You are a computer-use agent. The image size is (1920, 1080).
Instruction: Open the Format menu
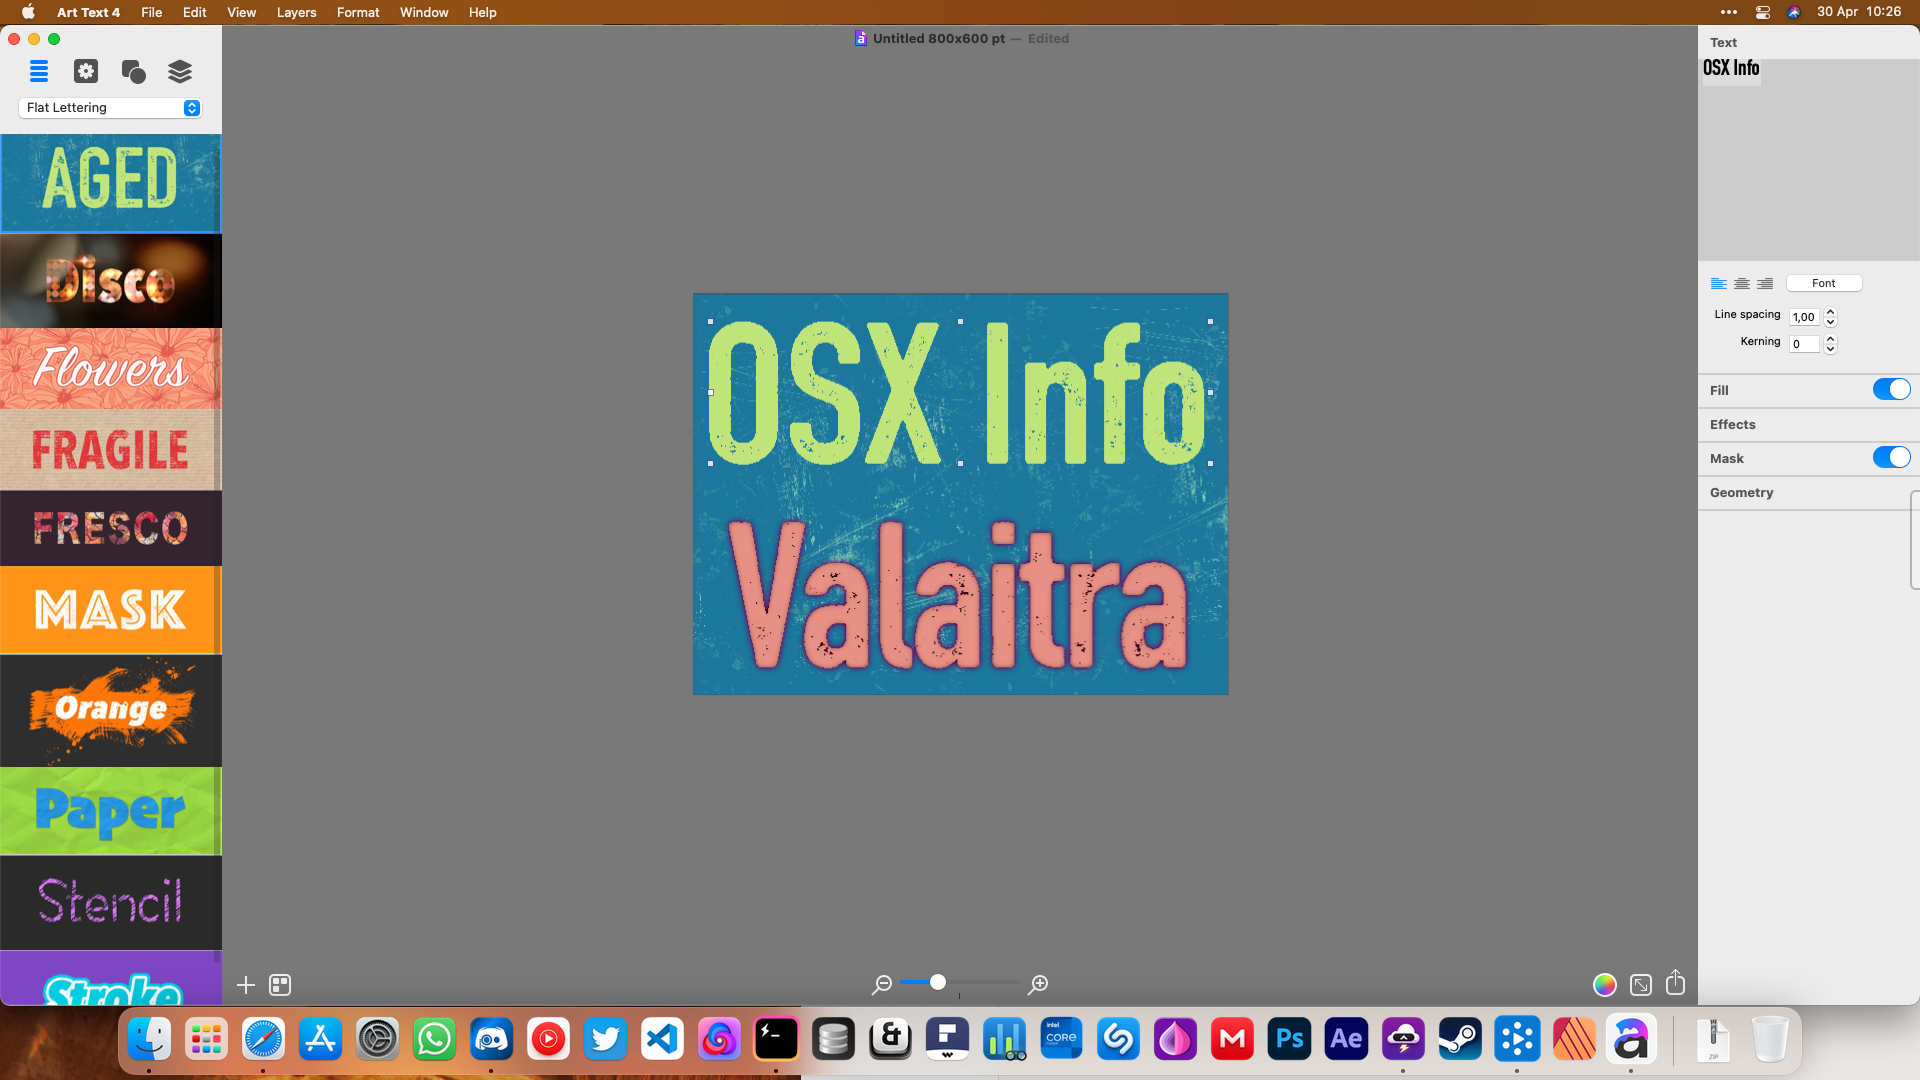coord(358,12)
